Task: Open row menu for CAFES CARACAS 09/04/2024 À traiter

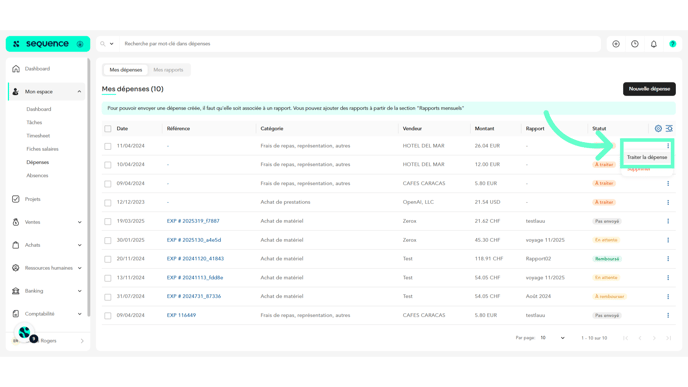Action: pos(668,183)
